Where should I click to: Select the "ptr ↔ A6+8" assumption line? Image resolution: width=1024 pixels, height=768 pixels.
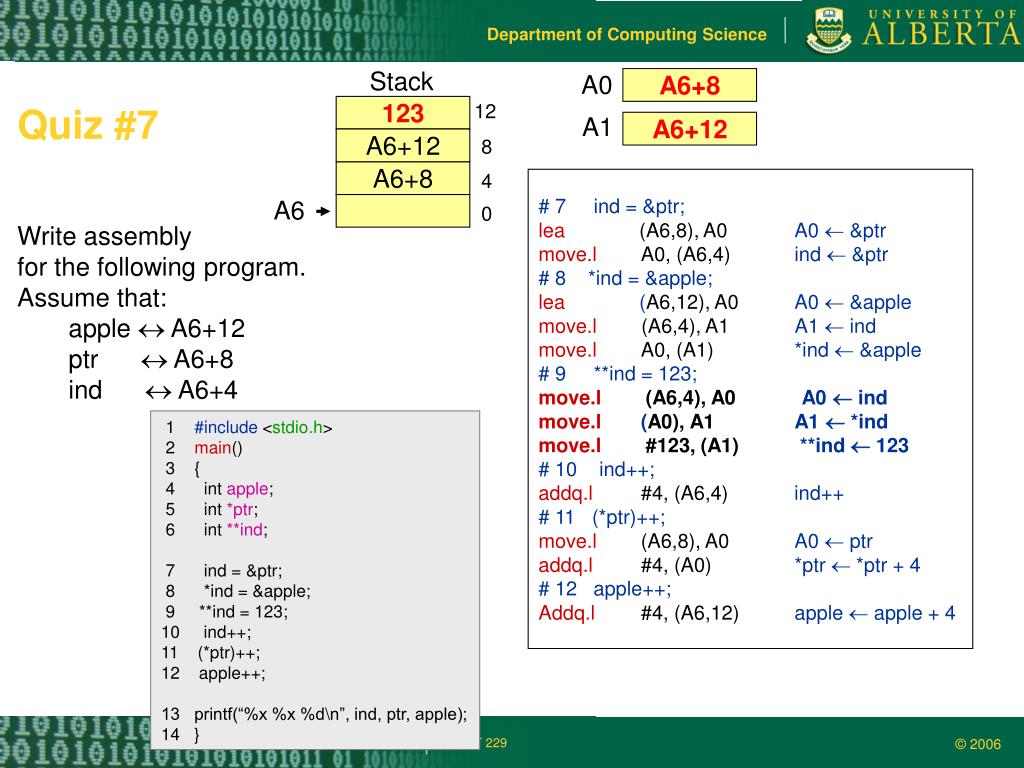pos(151,359)
